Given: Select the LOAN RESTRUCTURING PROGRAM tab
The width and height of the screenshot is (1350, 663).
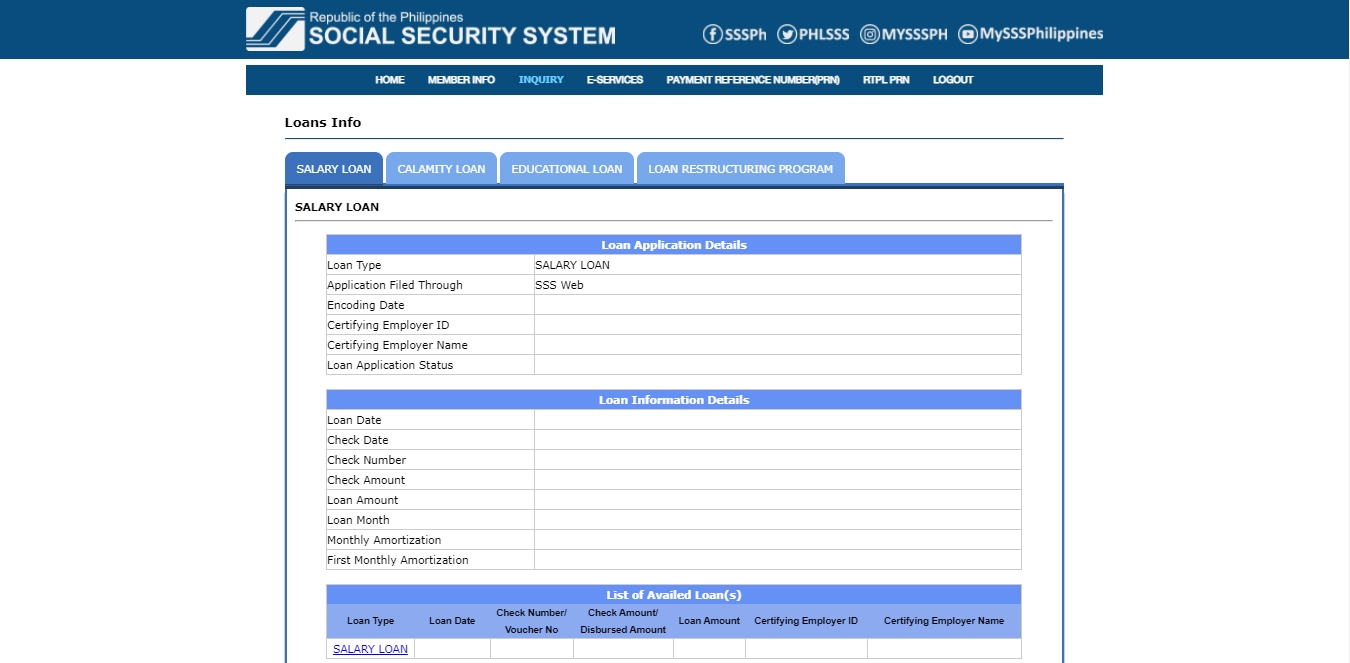Looking at the screenshot, I should tap(740, 168).
